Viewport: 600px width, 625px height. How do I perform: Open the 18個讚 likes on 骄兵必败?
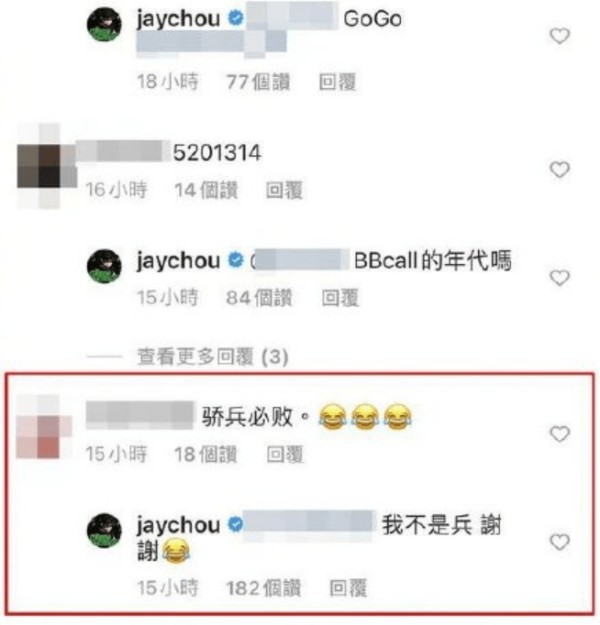tap(206, 454)
